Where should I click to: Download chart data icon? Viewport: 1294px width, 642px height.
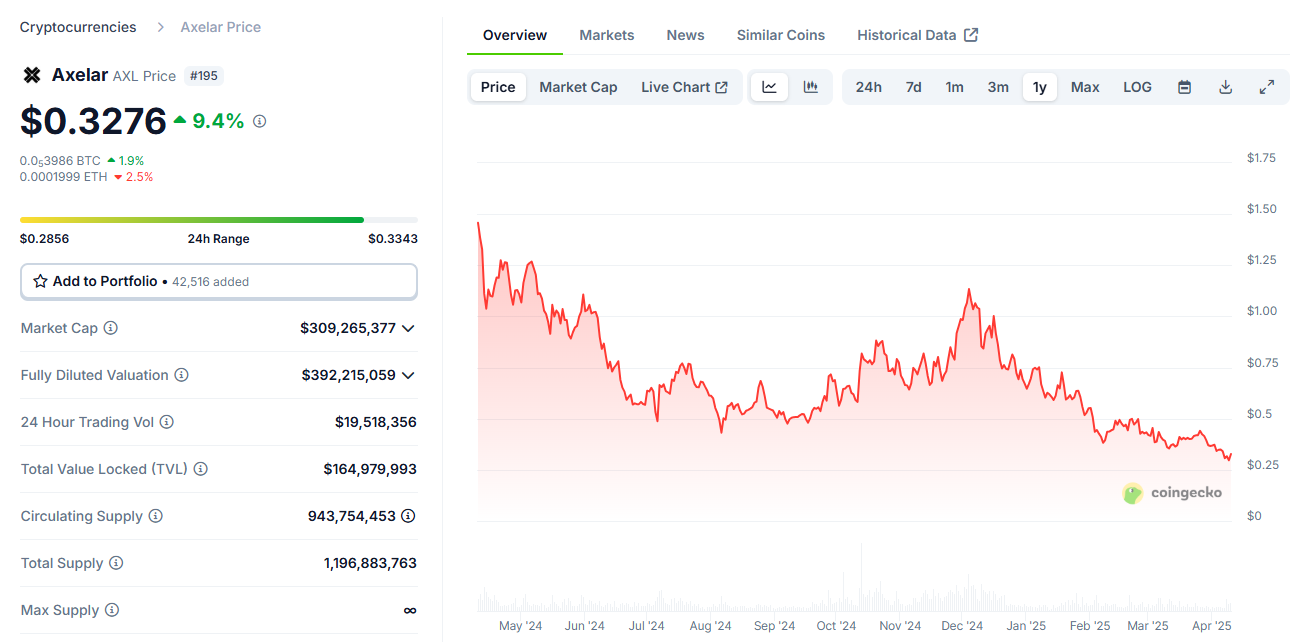pos(1225,87)
